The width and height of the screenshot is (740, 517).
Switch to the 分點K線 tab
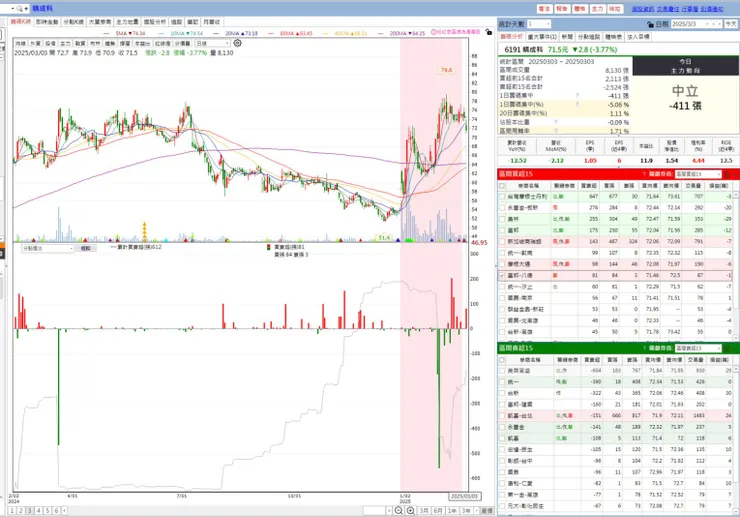[x=74, y=22]
